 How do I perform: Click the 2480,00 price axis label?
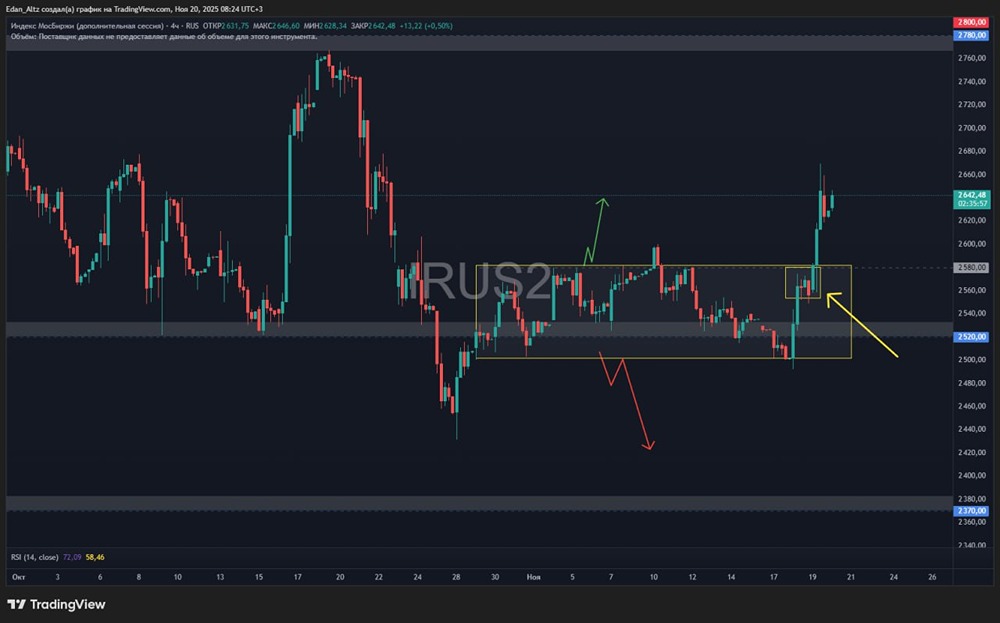tap(972, 383)
